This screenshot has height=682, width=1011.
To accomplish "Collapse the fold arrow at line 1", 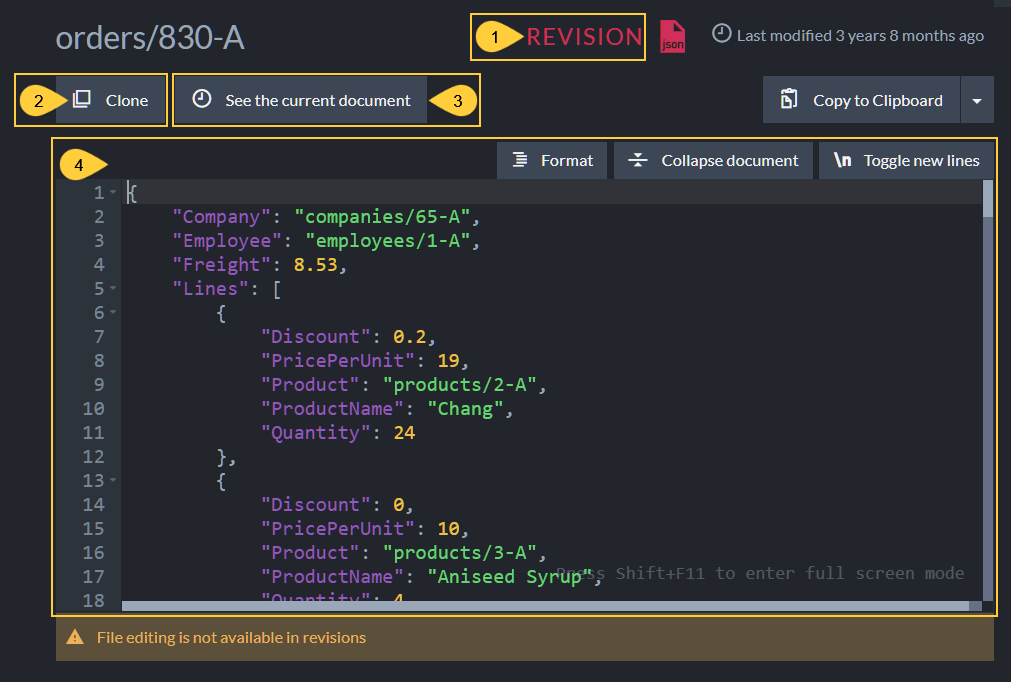I will pyautogui.click(x=113, y=192).
